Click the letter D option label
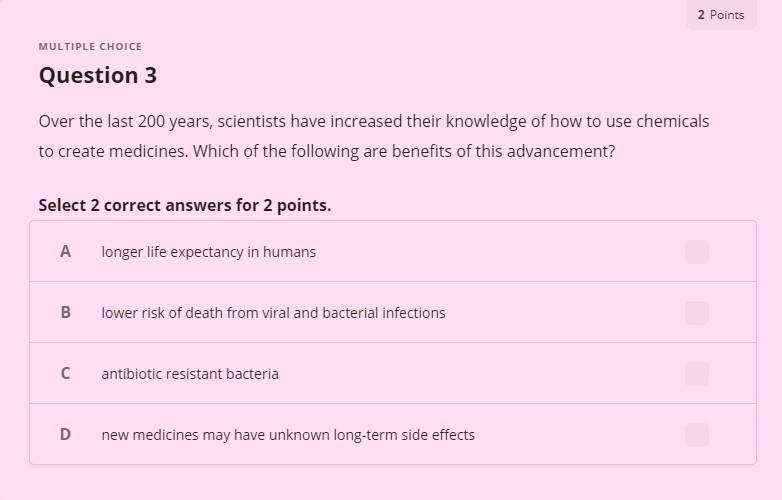Image resolution: width=782 pixels, height=500 pixels. click(x=65, y=435)
